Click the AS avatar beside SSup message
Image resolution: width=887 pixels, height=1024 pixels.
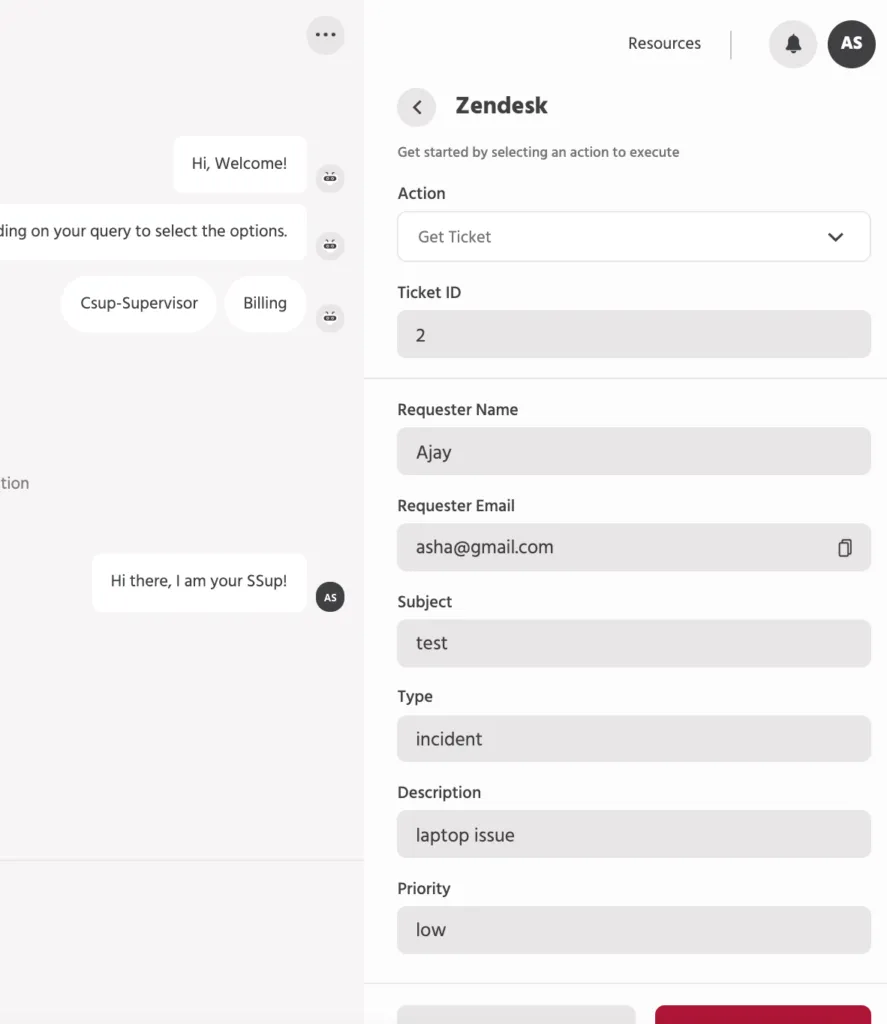(330, 597)
